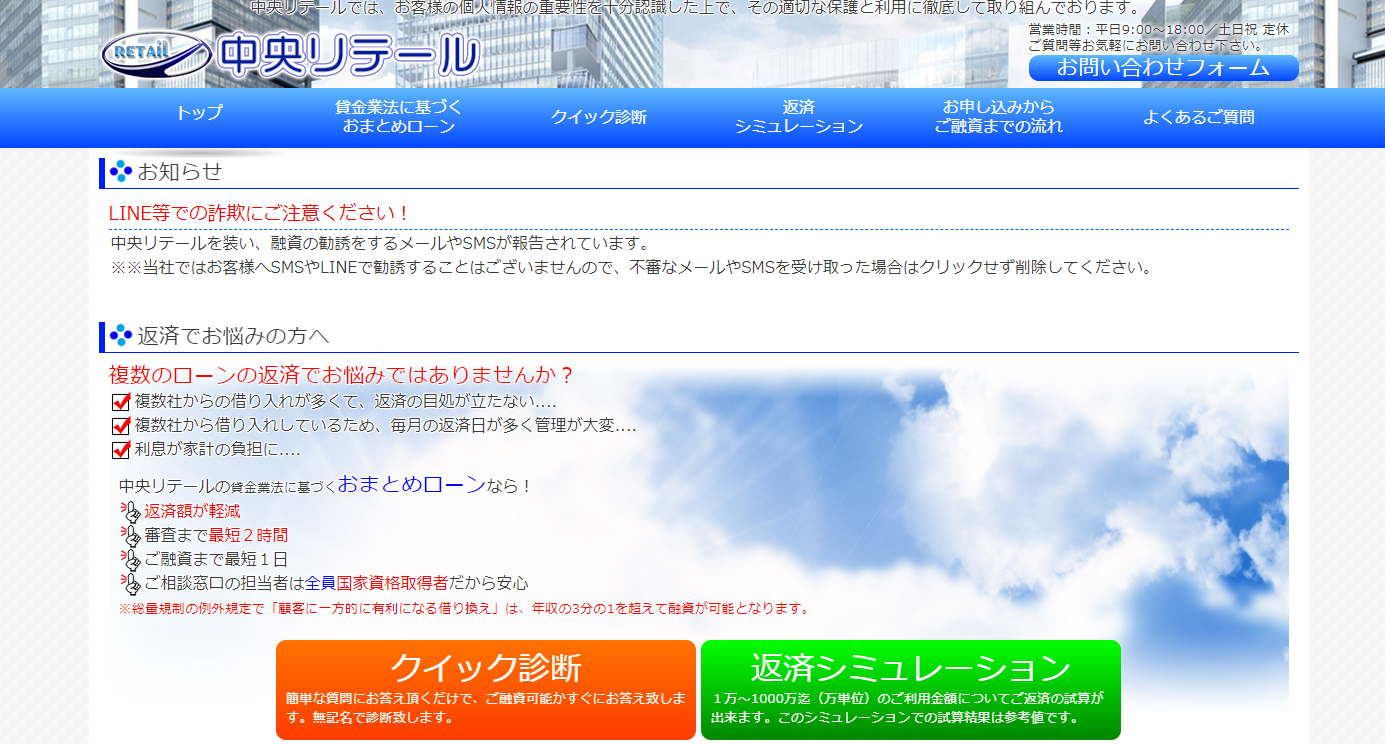Click the green 返済シミュレーション banner button

click(910, 690)
